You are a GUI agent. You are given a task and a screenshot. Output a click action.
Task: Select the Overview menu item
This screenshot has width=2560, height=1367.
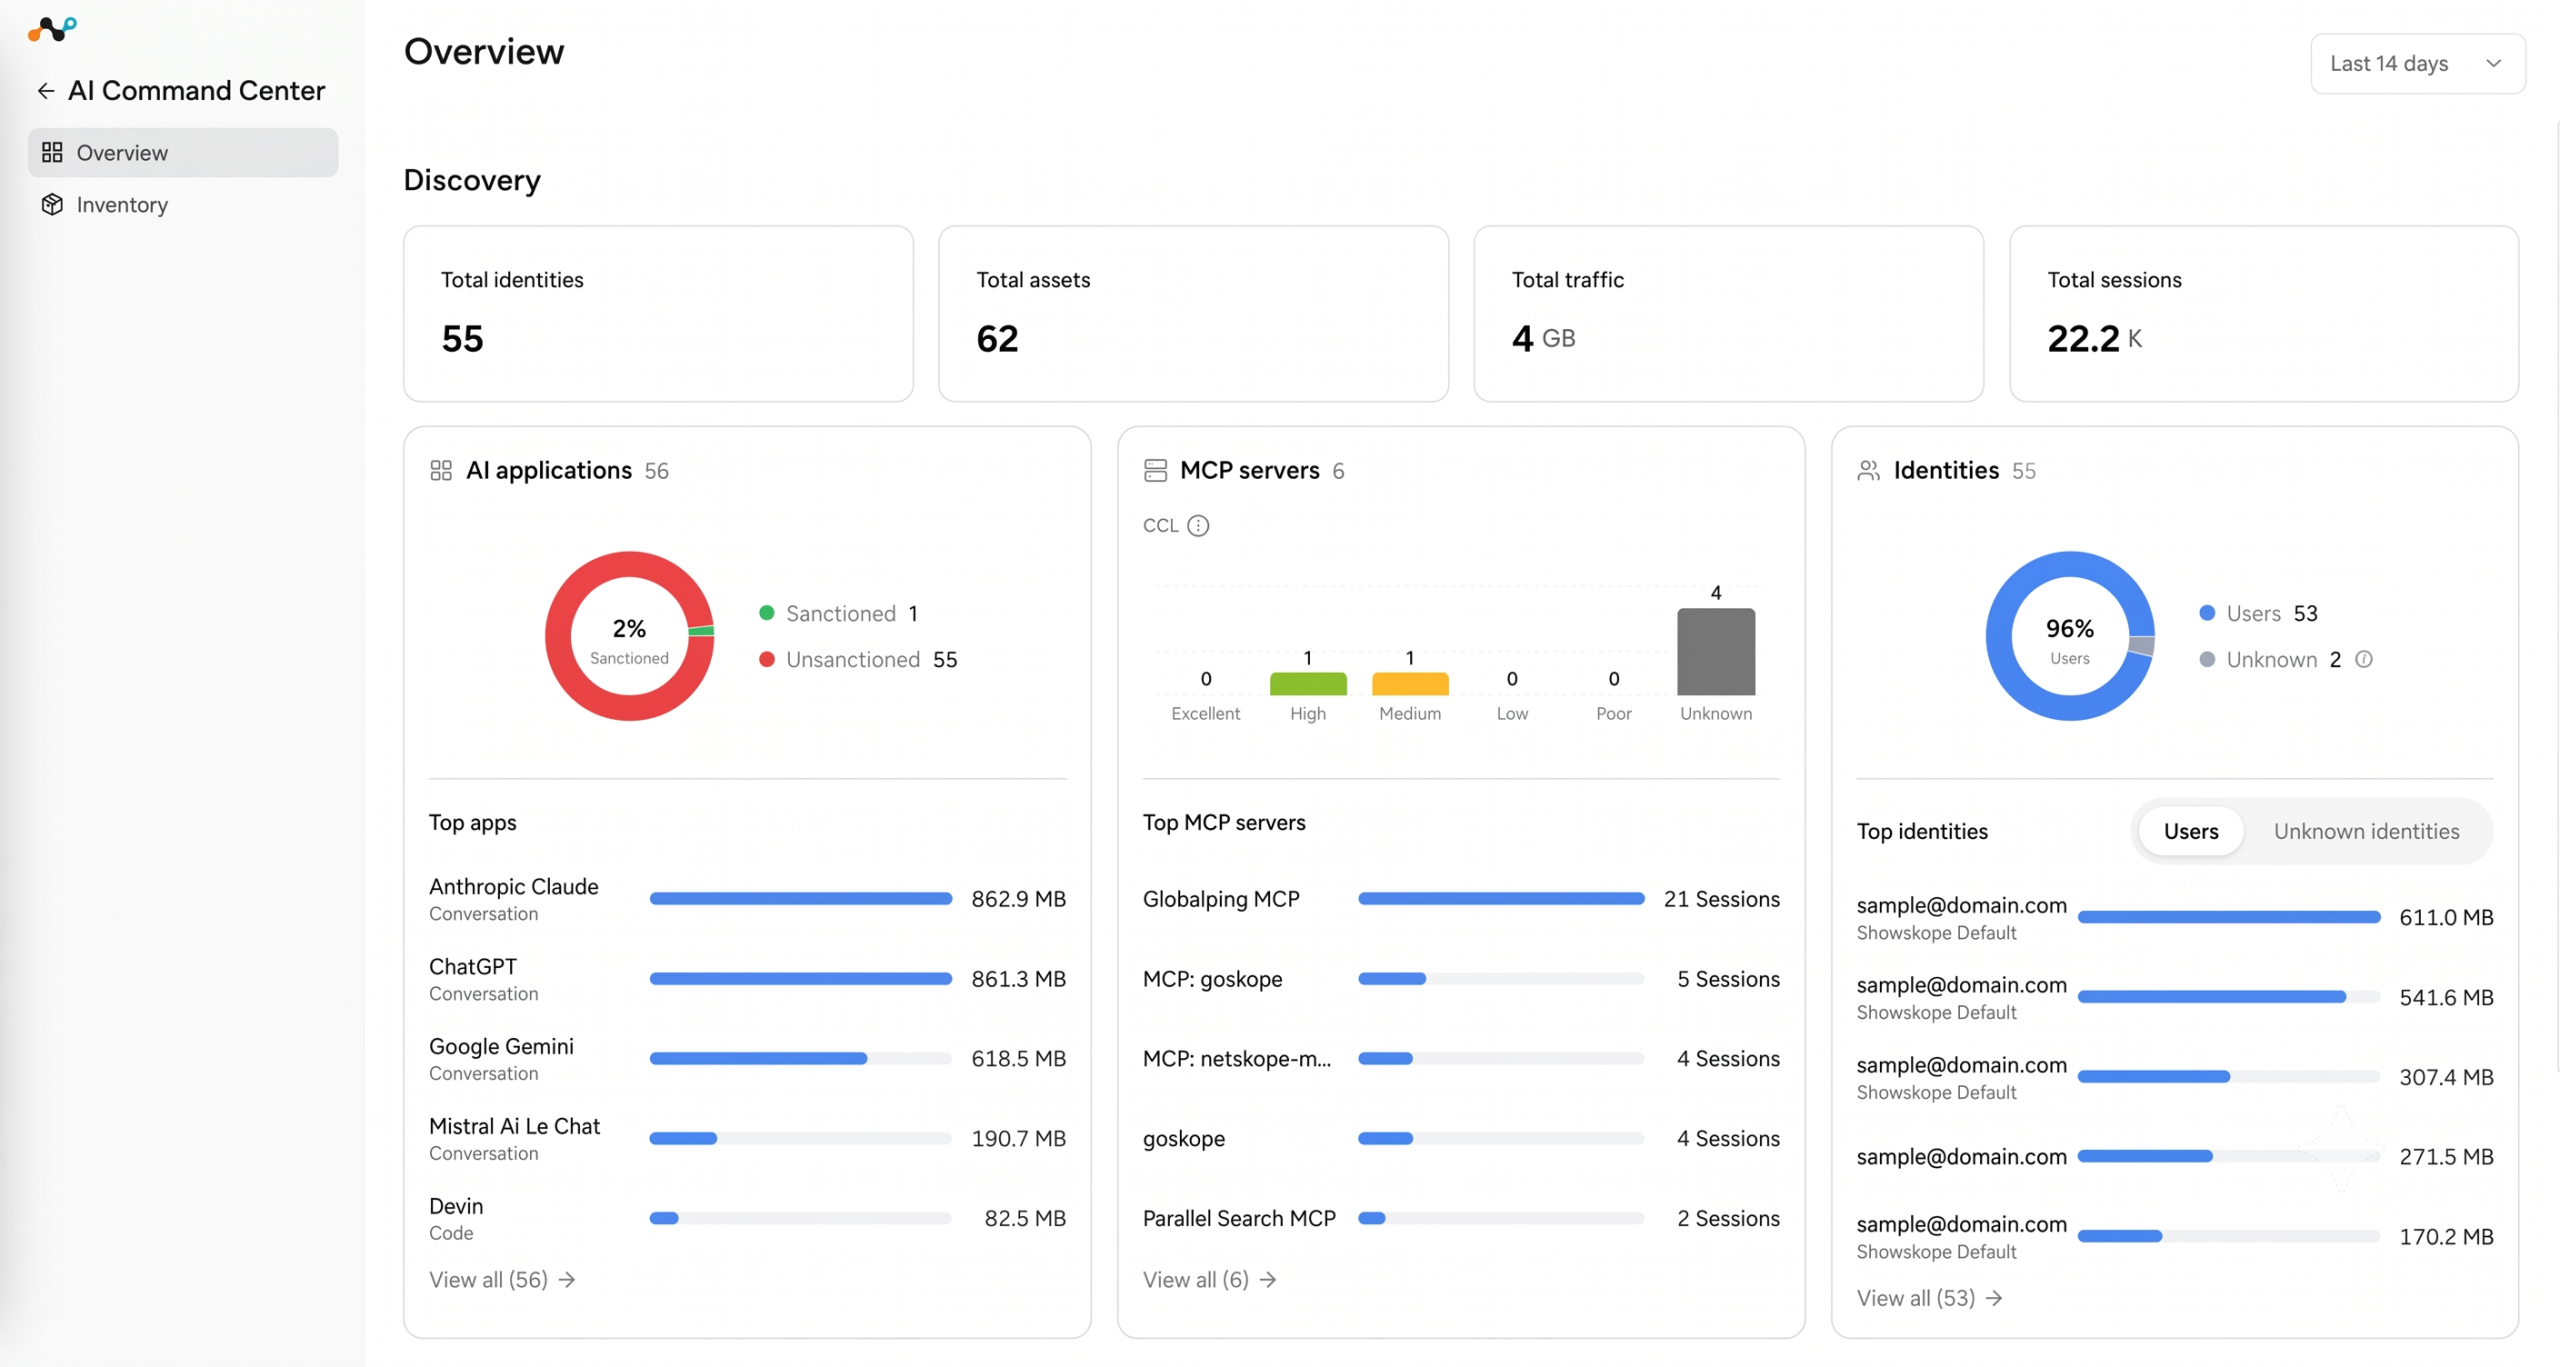coord(182,152)
